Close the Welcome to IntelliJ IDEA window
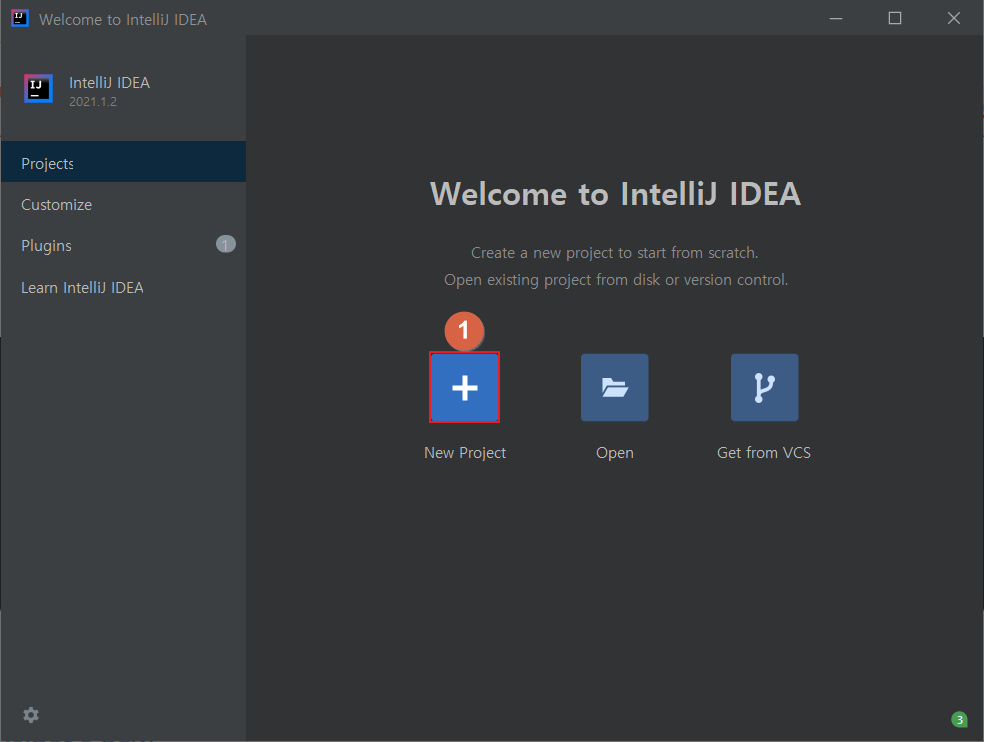 pos(954,18)
